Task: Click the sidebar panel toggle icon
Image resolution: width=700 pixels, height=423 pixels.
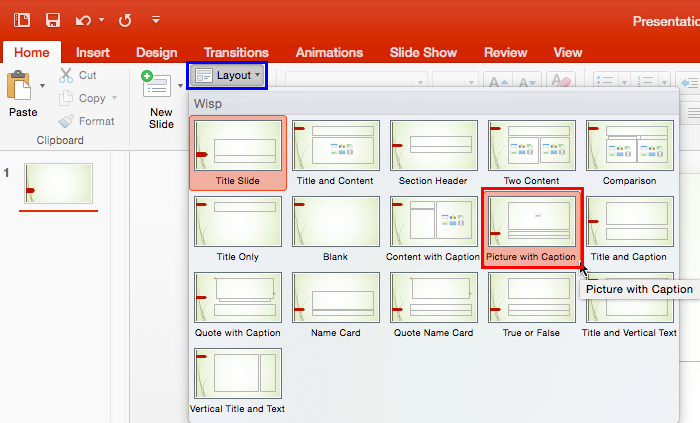Action: point(22,20)
